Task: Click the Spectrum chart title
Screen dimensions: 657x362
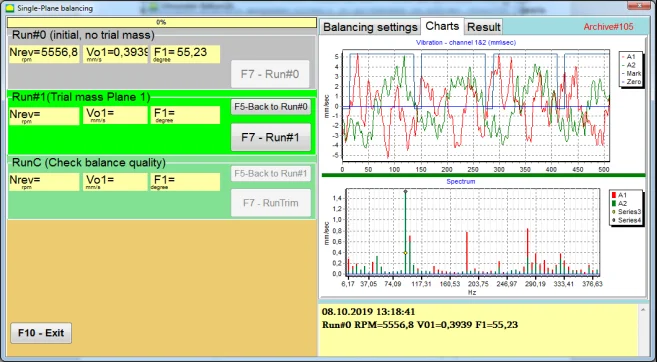Action: click(x=460, y=181)
